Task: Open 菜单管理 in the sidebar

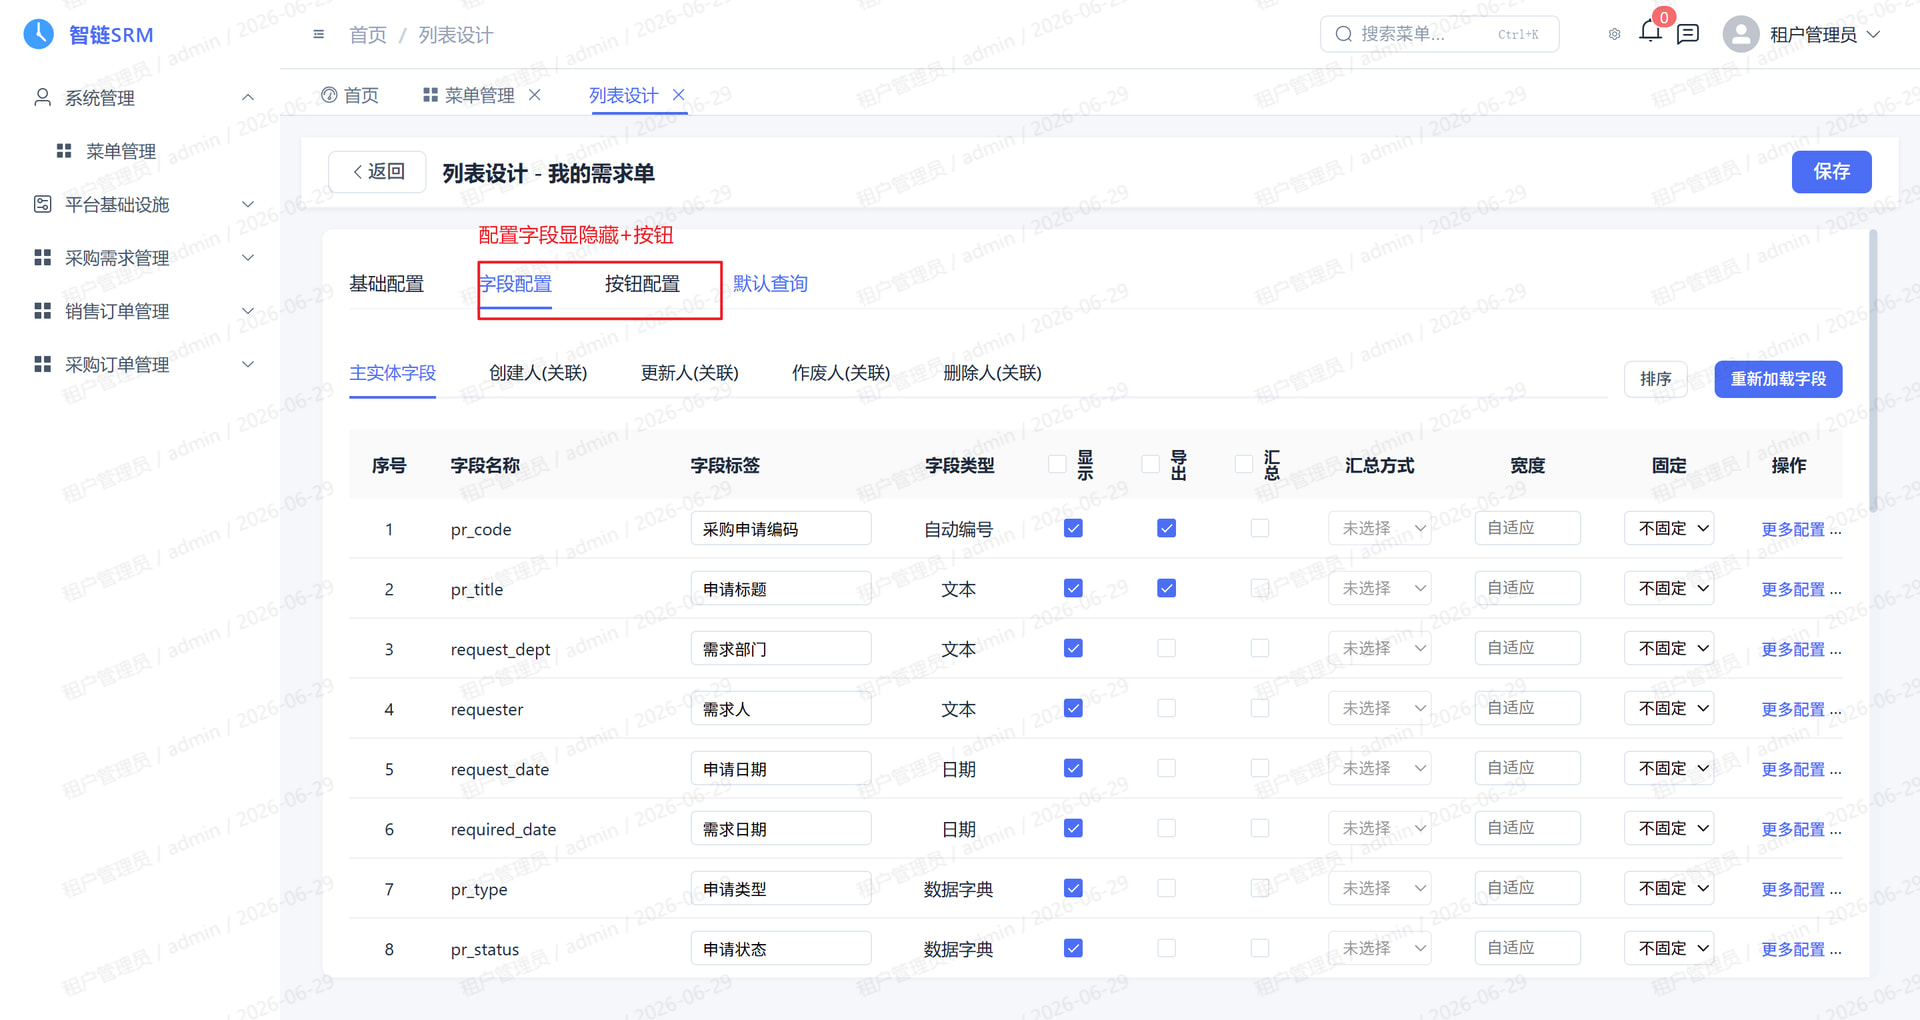Action: click(120, 151)
